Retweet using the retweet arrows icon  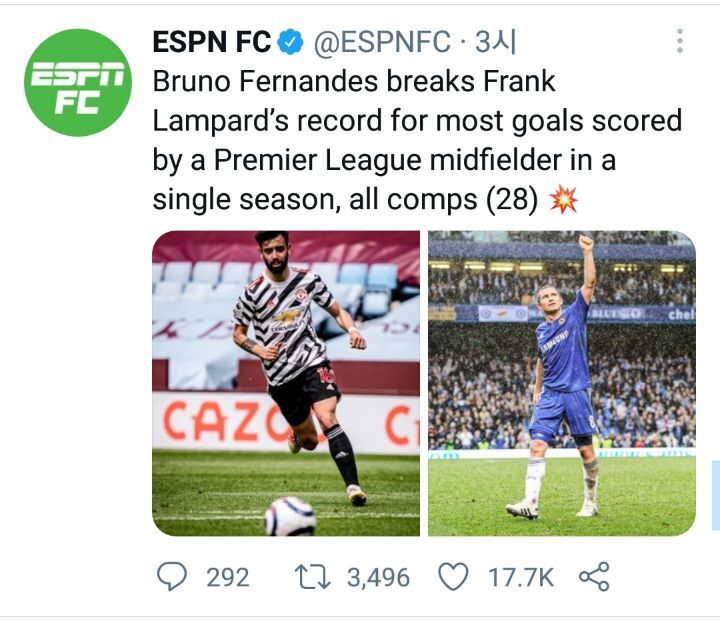click(310, 577)
